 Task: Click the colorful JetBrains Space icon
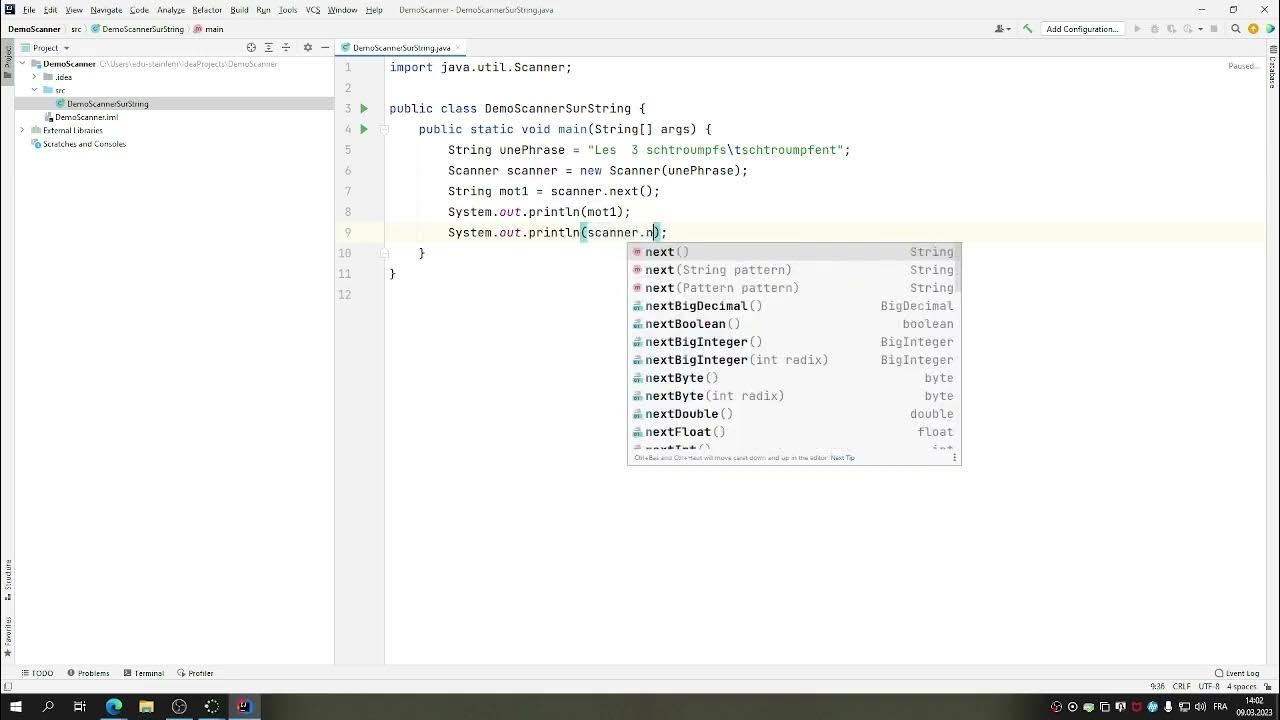(x=1270, y=29)
